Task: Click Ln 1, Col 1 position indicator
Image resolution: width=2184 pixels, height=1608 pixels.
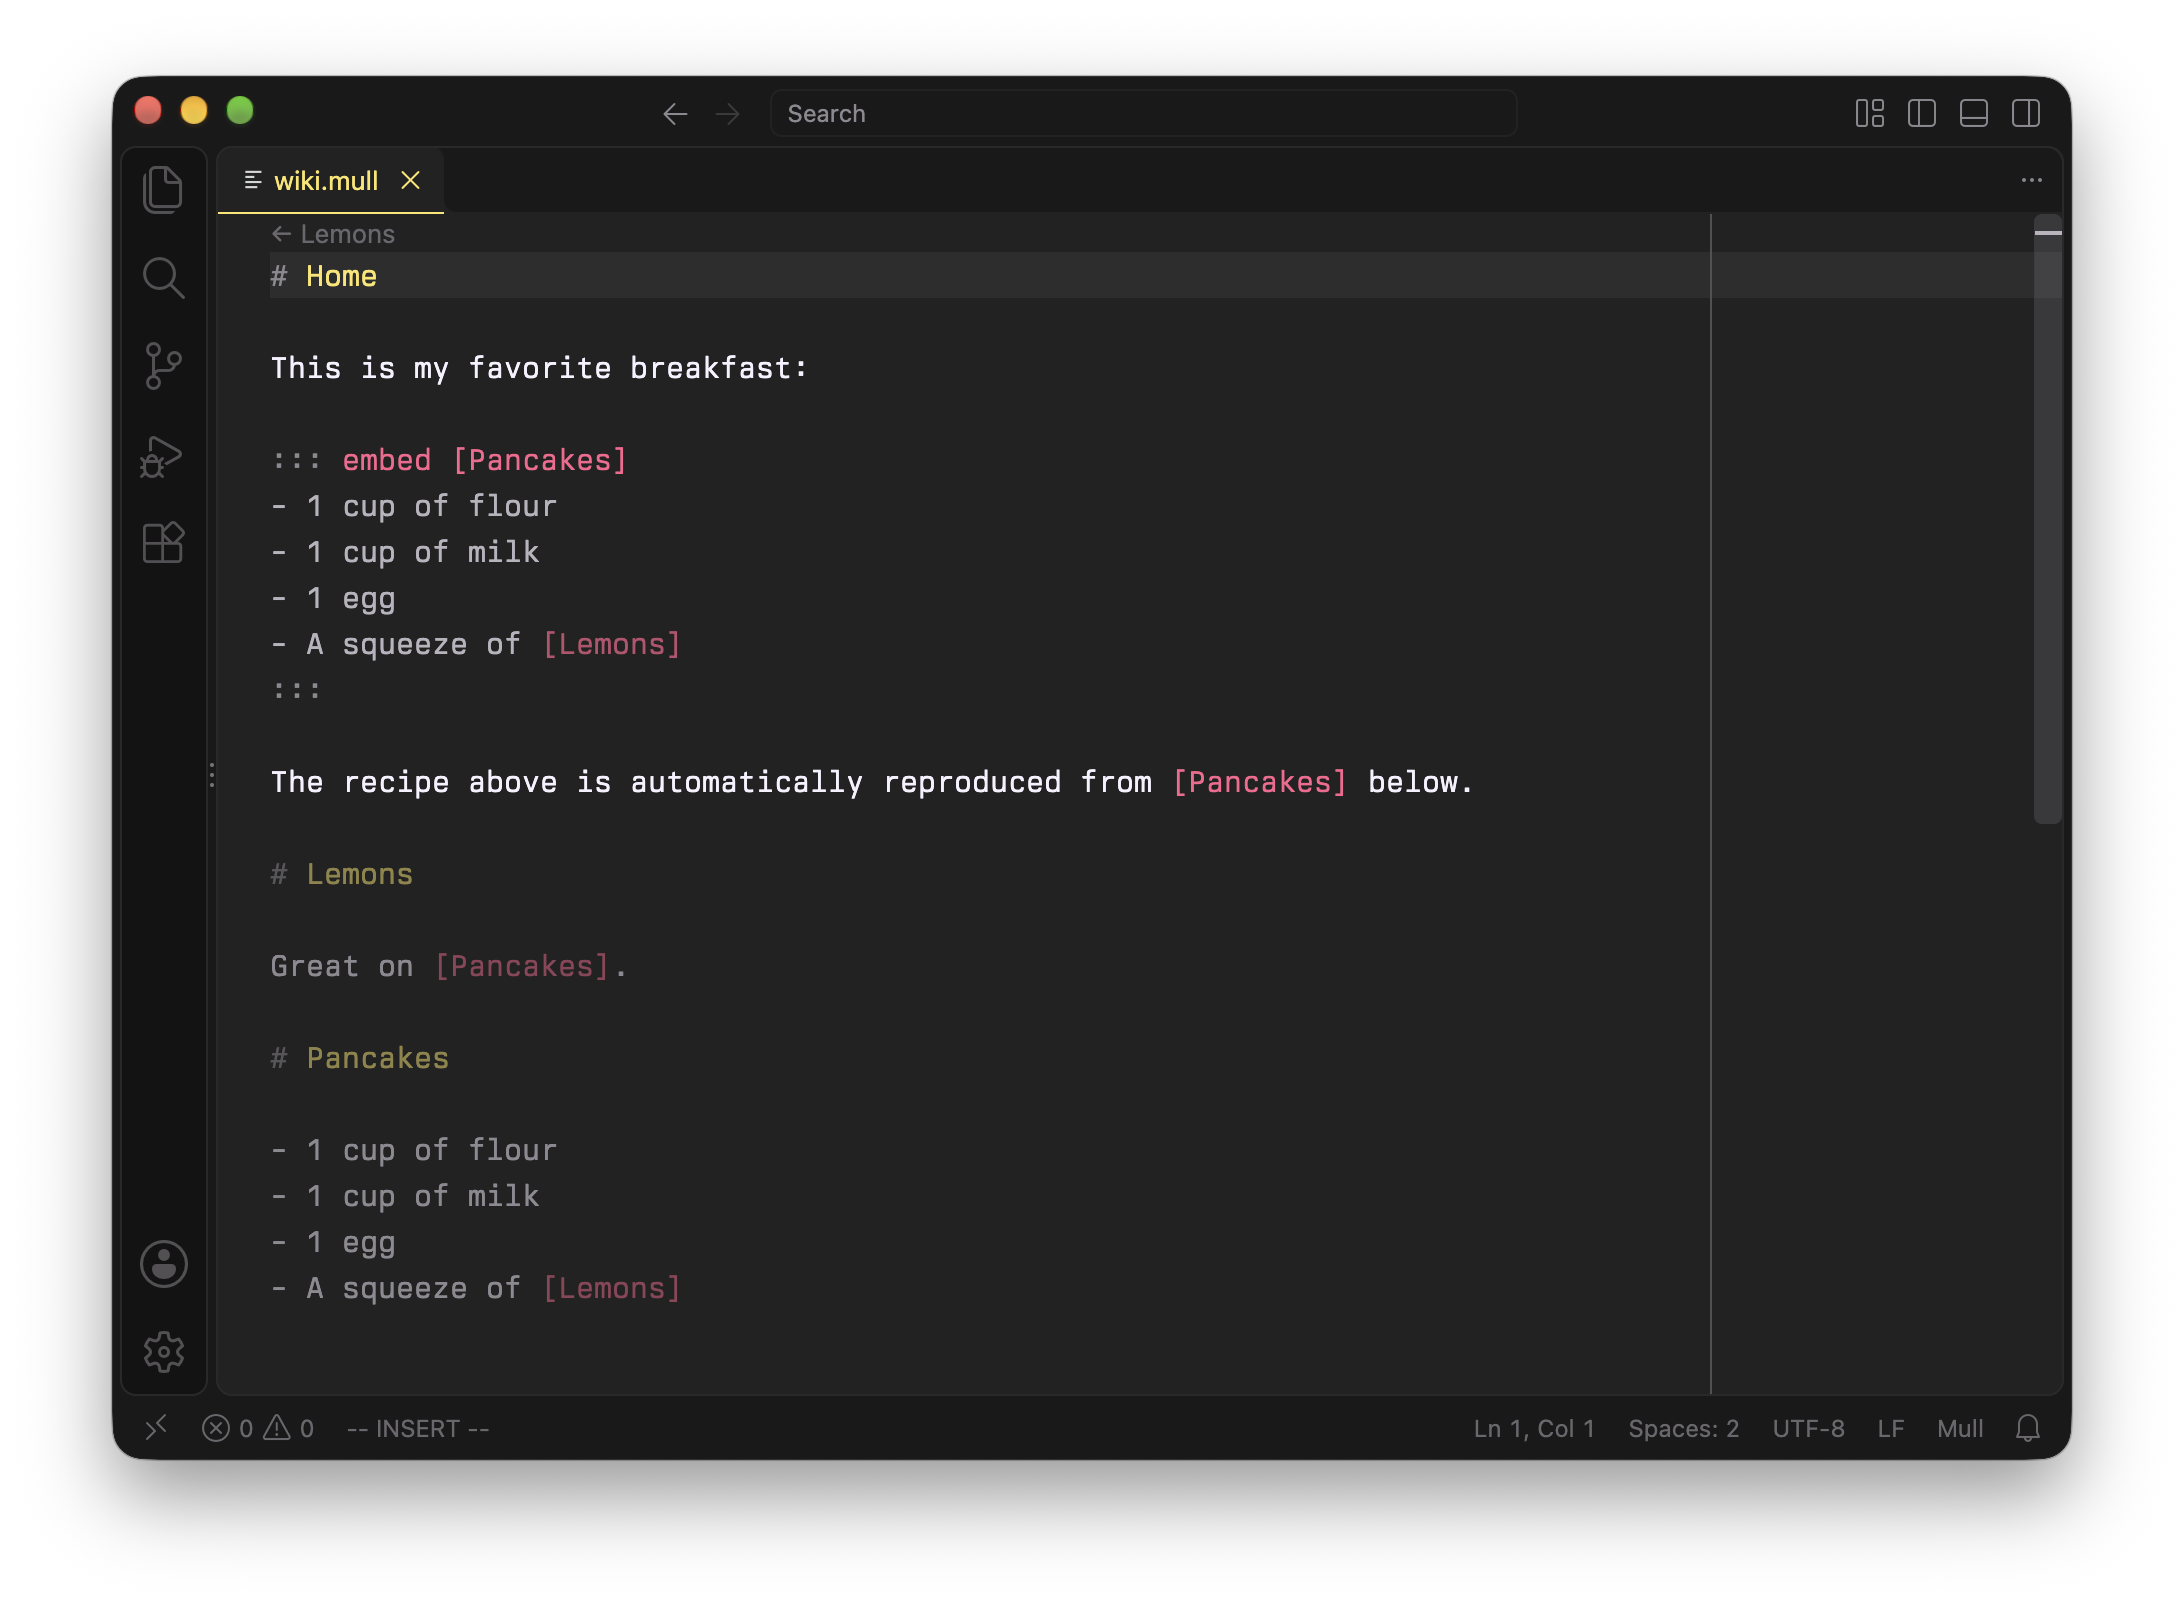Action: tap(1533, 1428)
